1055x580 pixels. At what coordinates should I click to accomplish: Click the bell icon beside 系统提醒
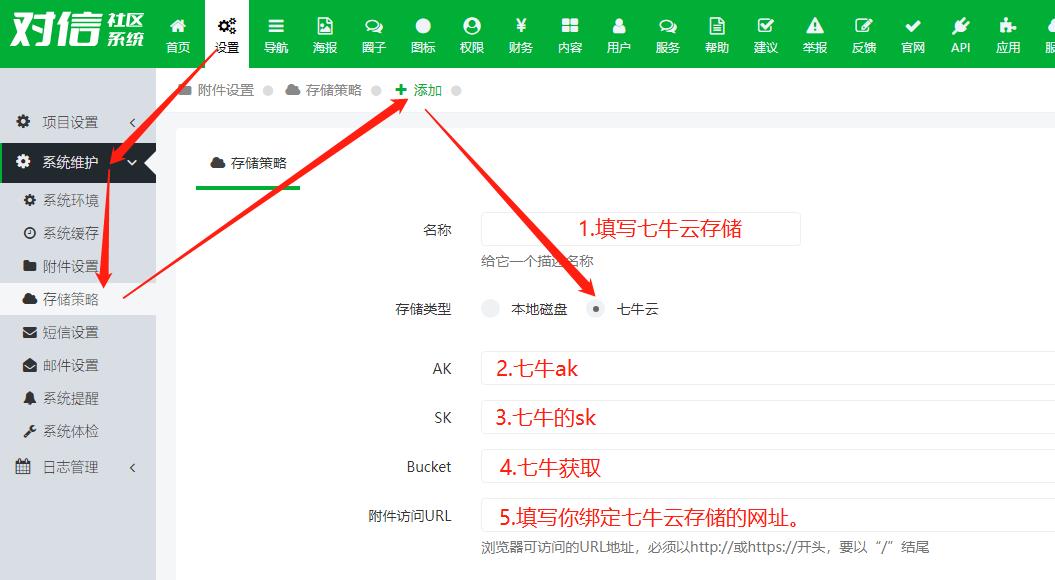click(x=30, y=398)
